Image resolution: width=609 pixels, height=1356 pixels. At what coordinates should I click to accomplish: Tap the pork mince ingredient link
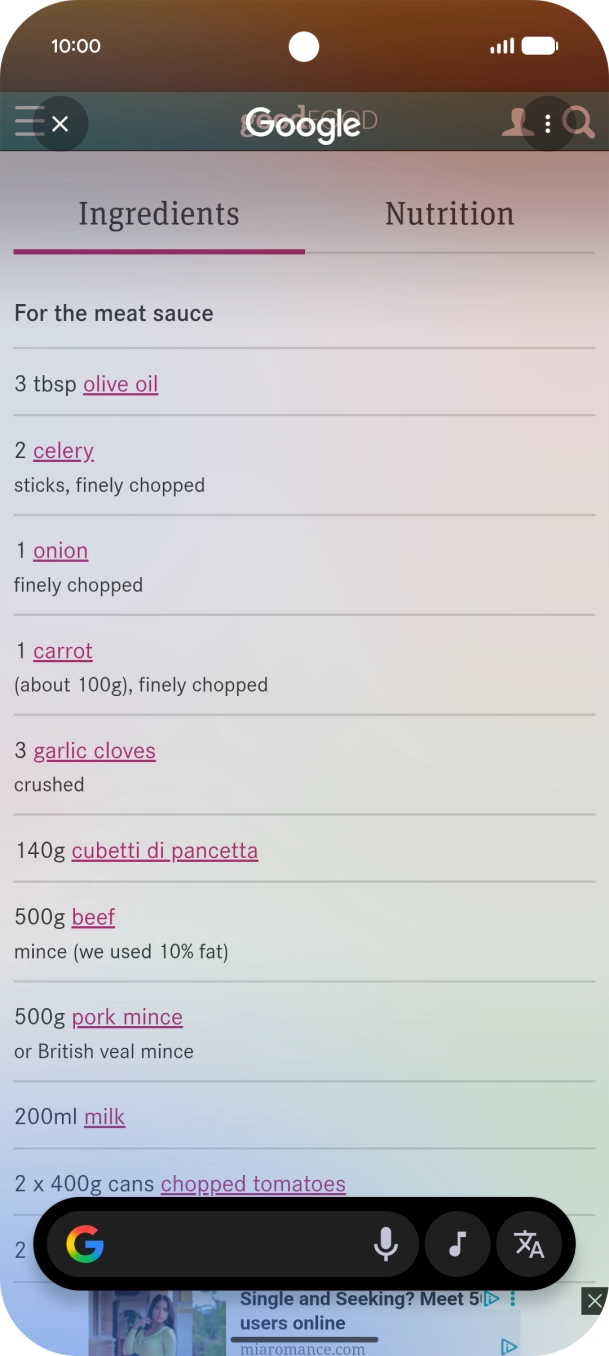127,1017
